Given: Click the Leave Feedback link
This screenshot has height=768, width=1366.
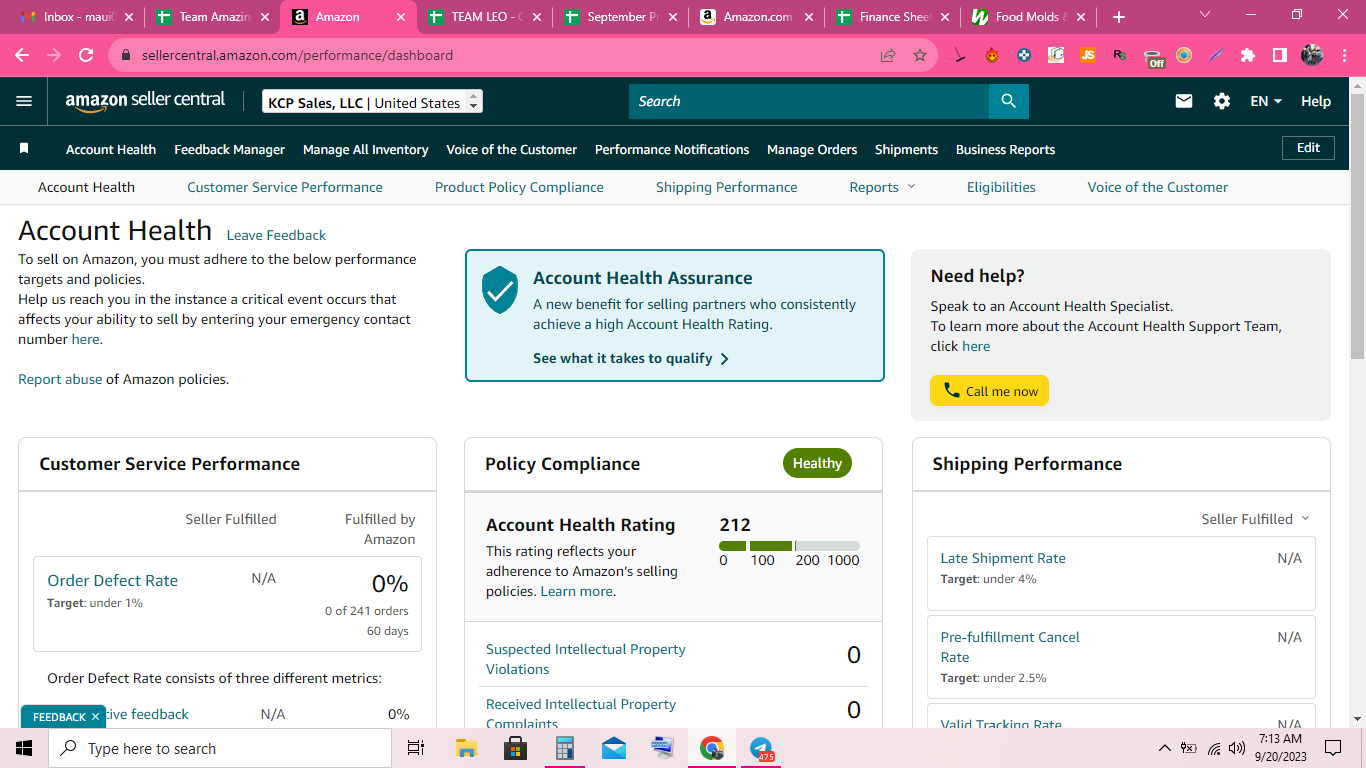Looking at the screenshot, I should [x=276, y=235].
